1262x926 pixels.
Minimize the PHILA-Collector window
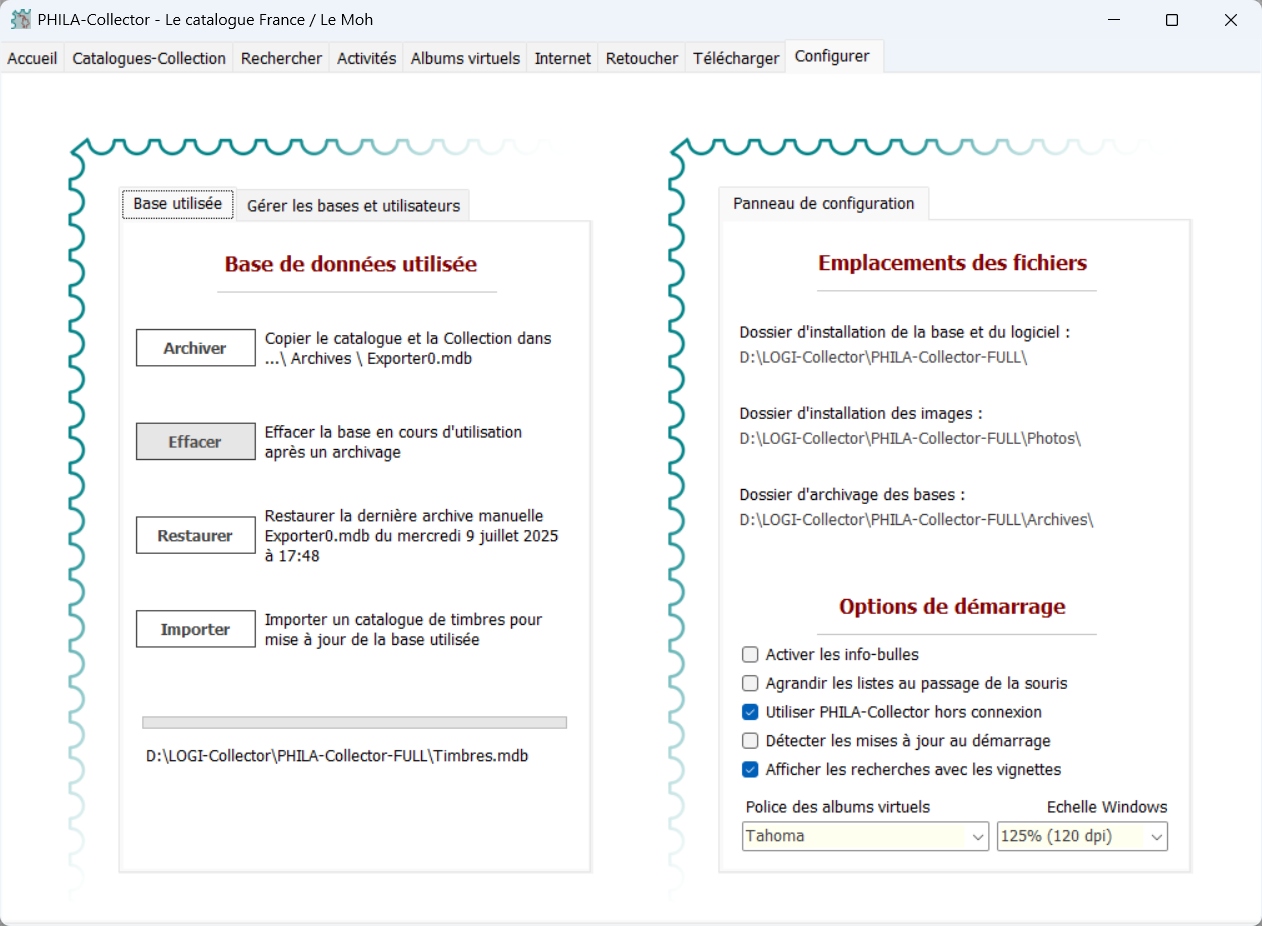[1114, 20]
